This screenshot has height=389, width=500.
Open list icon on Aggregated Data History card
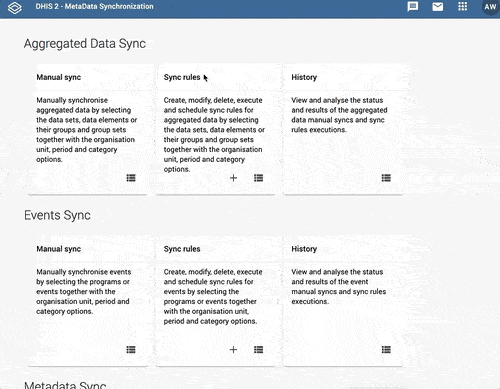(386, 178)
